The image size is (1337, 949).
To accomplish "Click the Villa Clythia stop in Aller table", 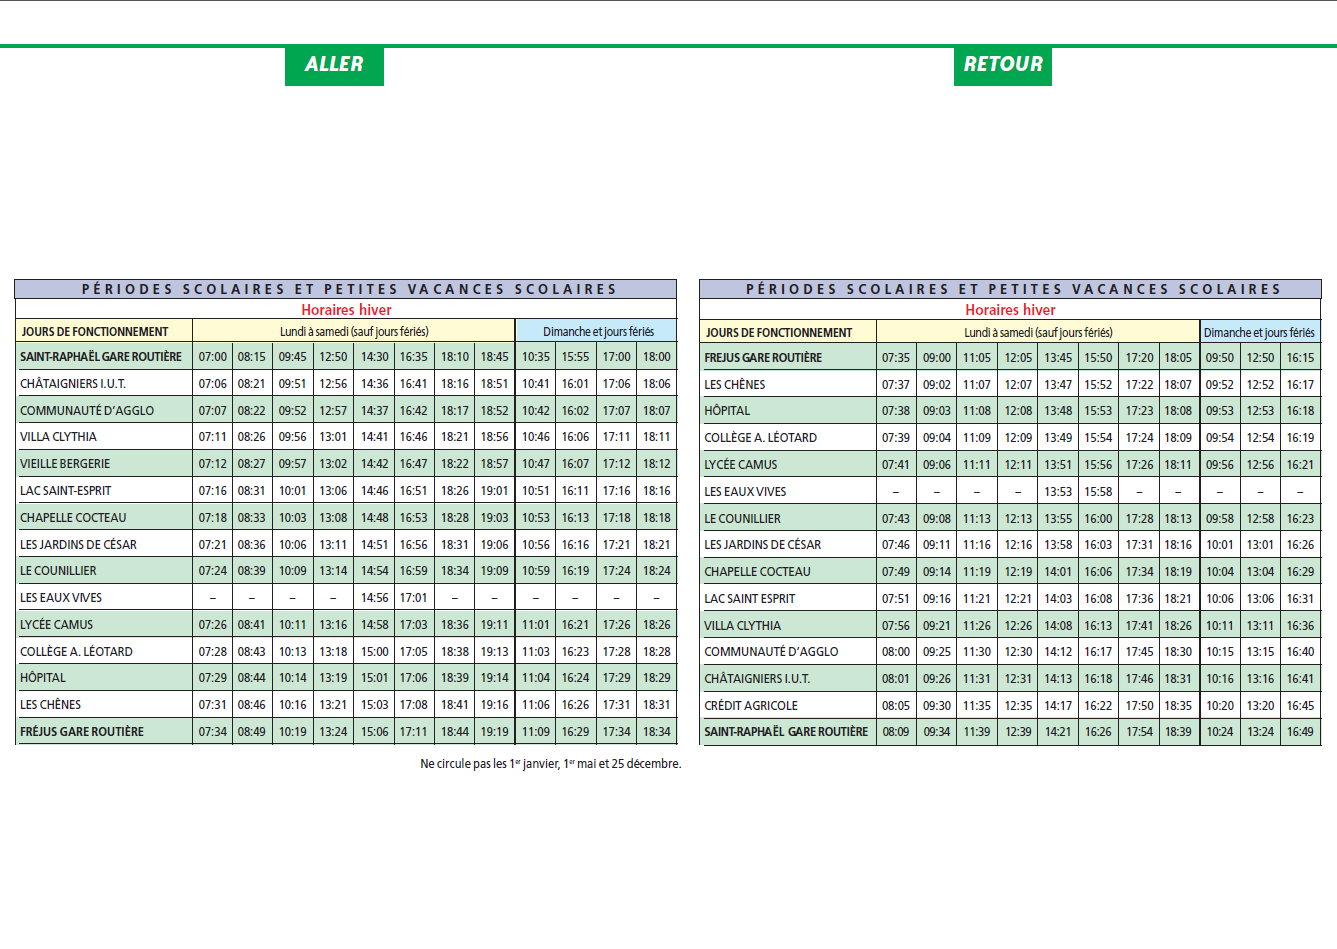I will coord(59,437).
